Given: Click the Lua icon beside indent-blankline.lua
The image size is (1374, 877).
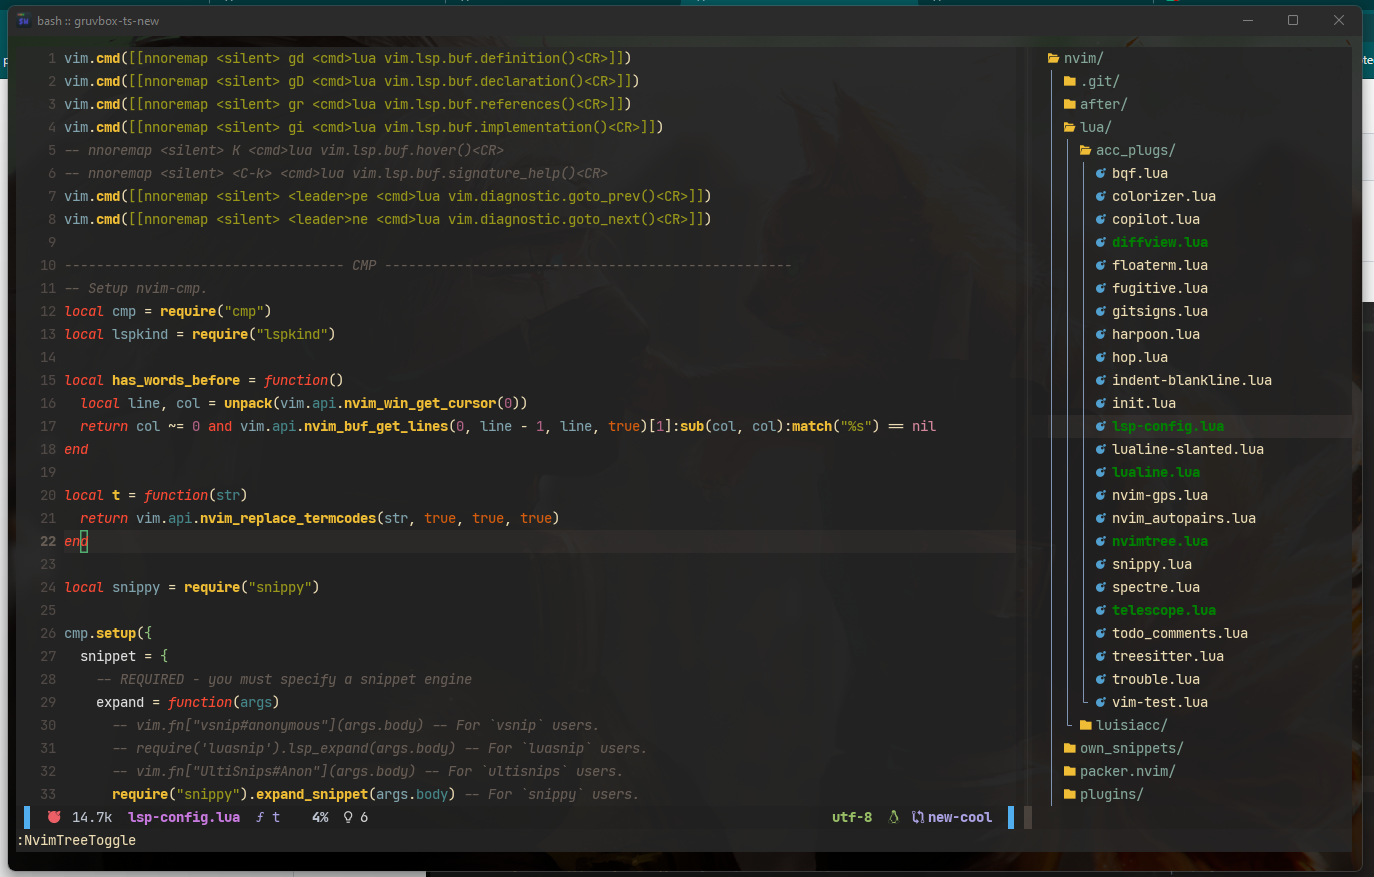Looking at the screenshot, I should pos(1101,380).
